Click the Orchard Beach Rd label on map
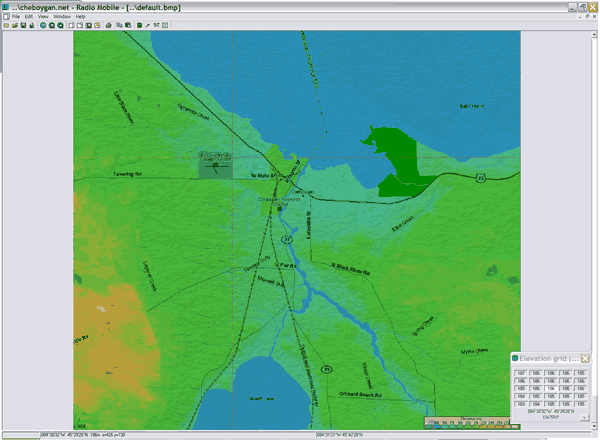600x440 pixels. pos(360,395)
